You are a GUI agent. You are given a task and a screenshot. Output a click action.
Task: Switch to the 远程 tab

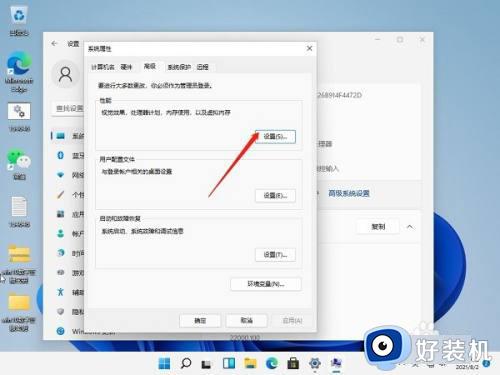[x=202, y=67]
